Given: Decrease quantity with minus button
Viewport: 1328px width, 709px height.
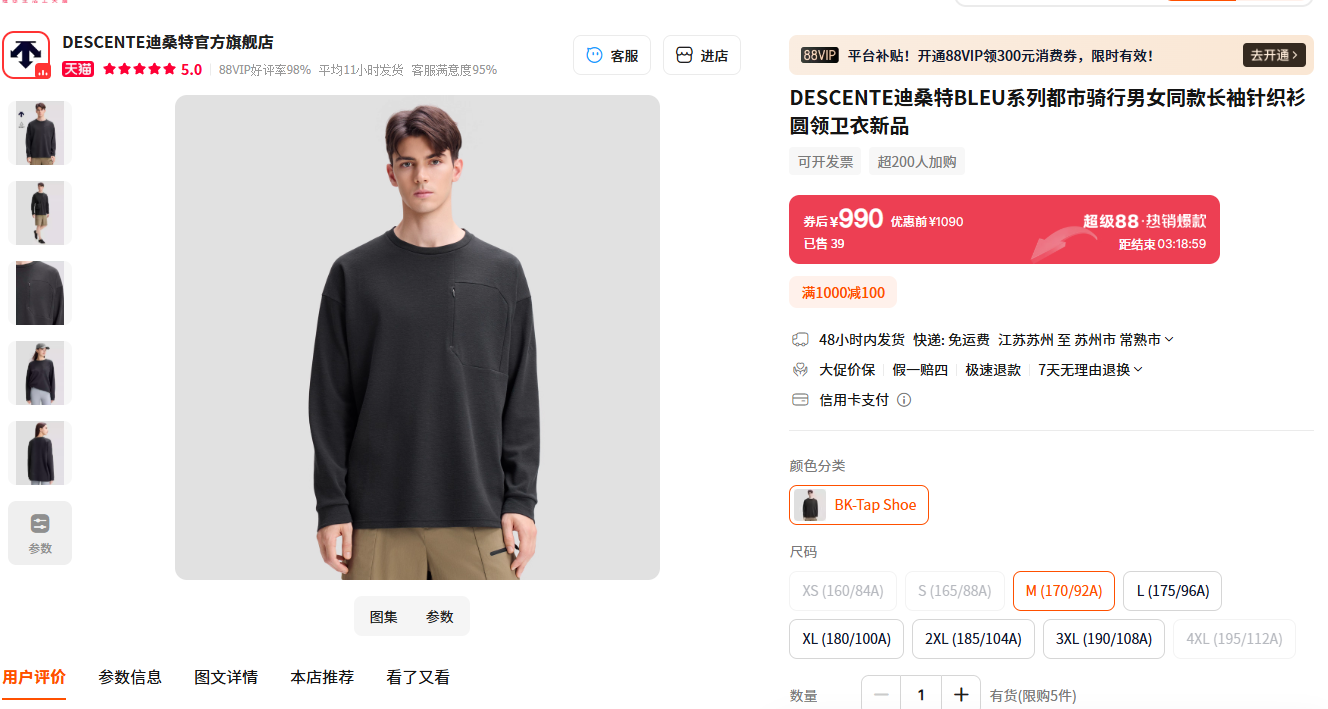Looking at the screenshot, I should [x=881, y=695].
